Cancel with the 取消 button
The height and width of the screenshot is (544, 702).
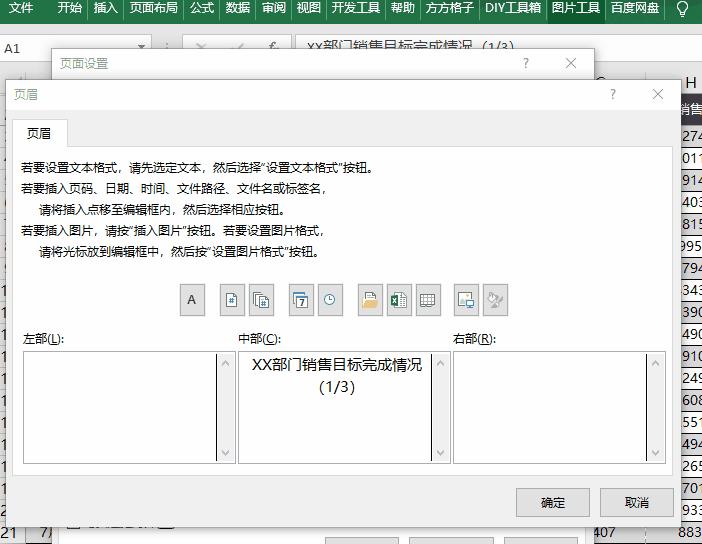point(637,502)
